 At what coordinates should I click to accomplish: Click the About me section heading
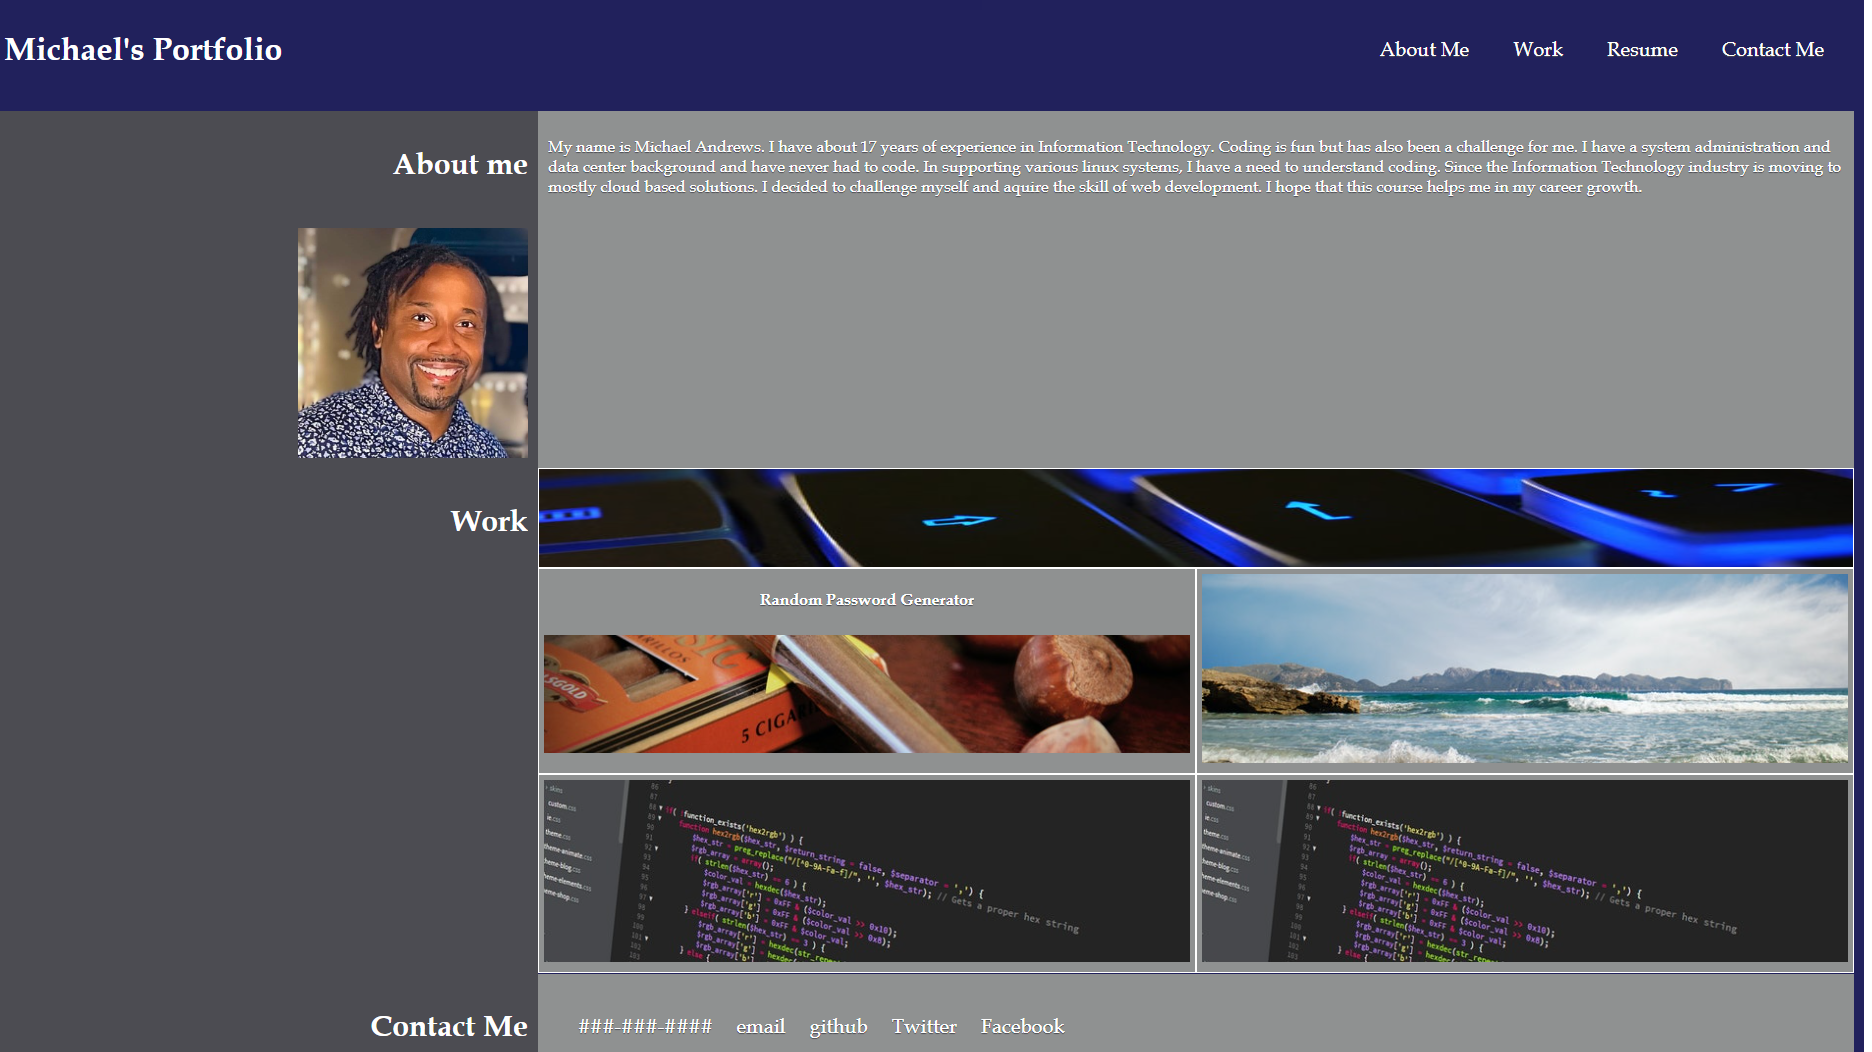(460, 164)
